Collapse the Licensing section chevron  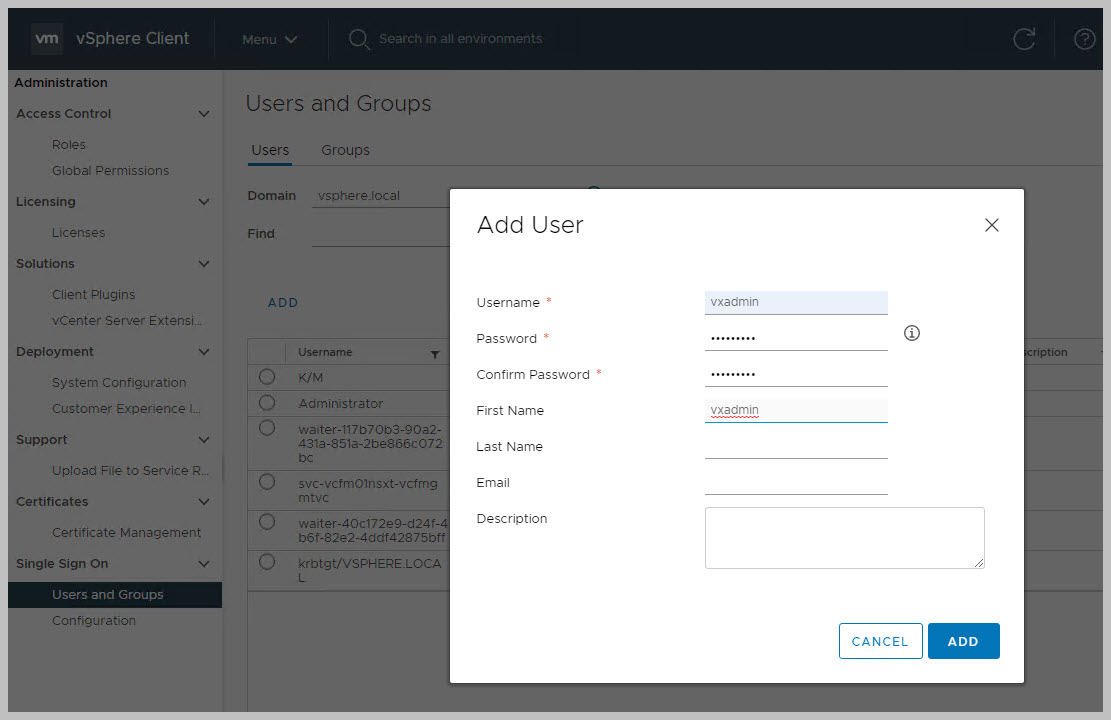[x=204, y=202]
